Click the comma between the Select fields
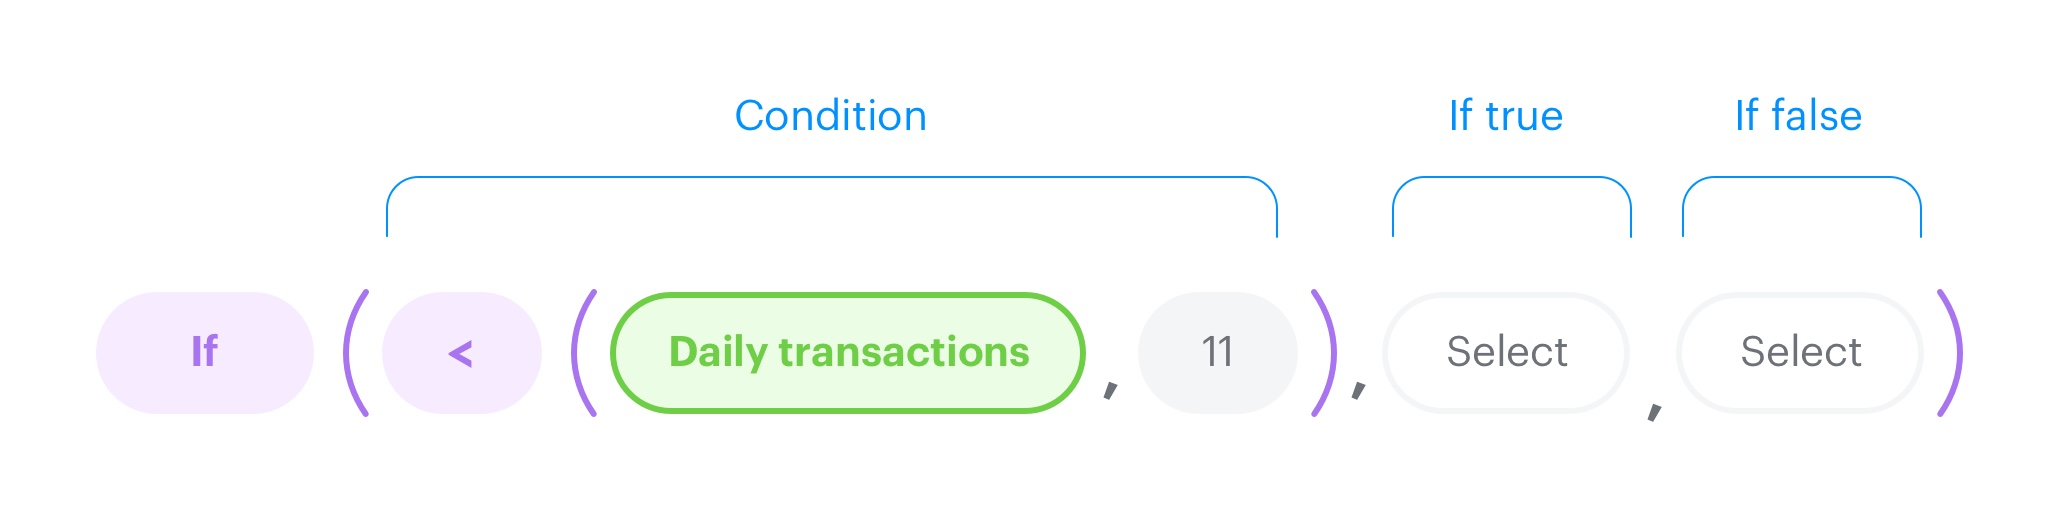Viewport: 2056px width, 522px height. pos(1654,410)
